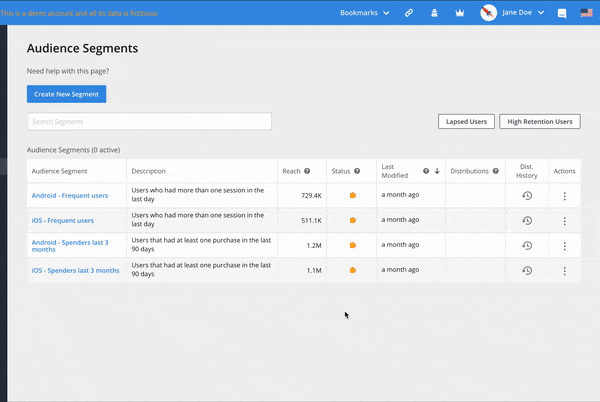The image size is (600, 402).
Task: Click the person figure icon in header
Action: (434, 13)
